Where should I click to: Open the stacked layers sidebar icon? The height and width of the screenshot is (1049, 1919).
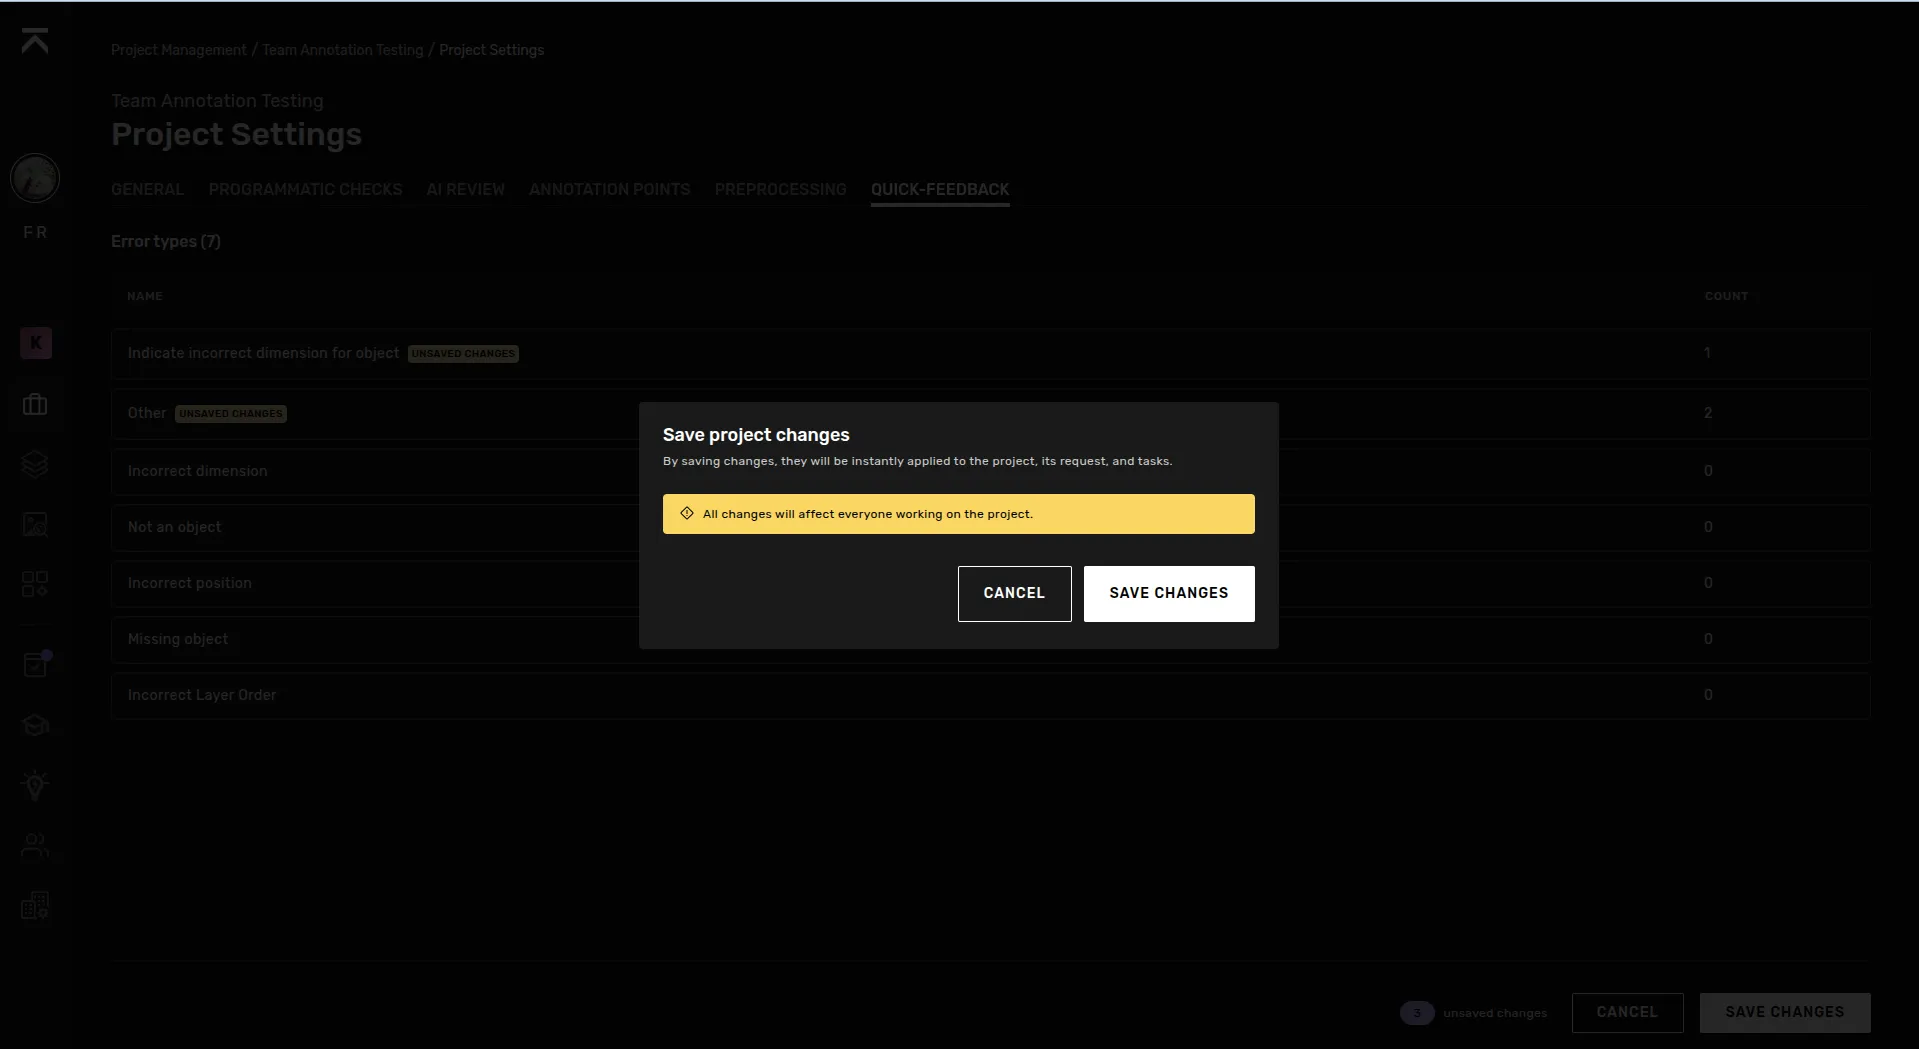[x=35, y=464]
